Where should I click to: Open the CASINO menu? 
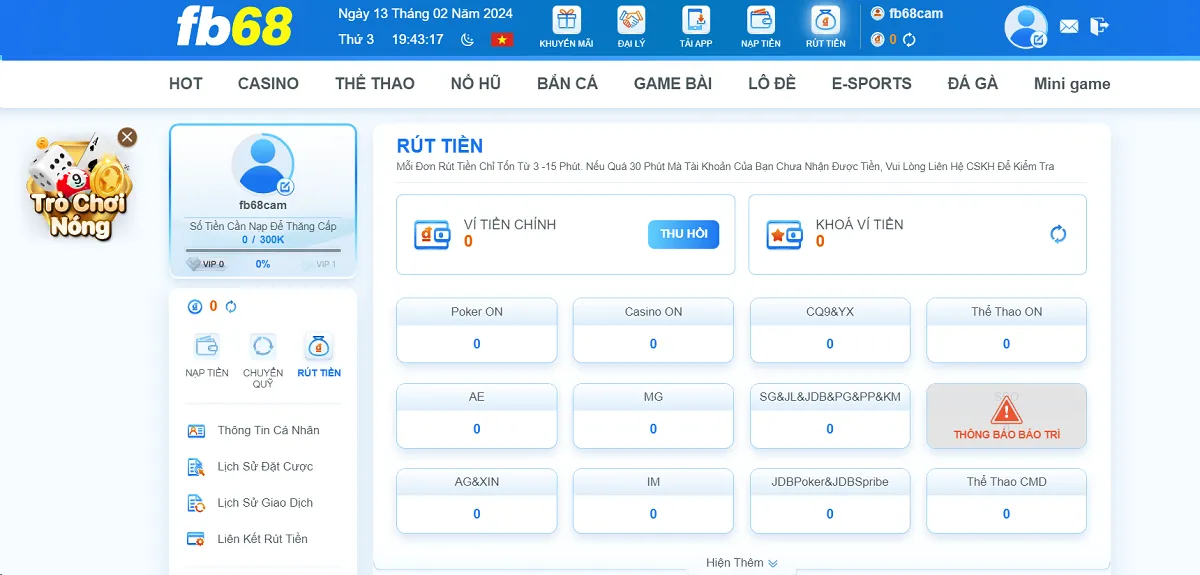[268, 84]
